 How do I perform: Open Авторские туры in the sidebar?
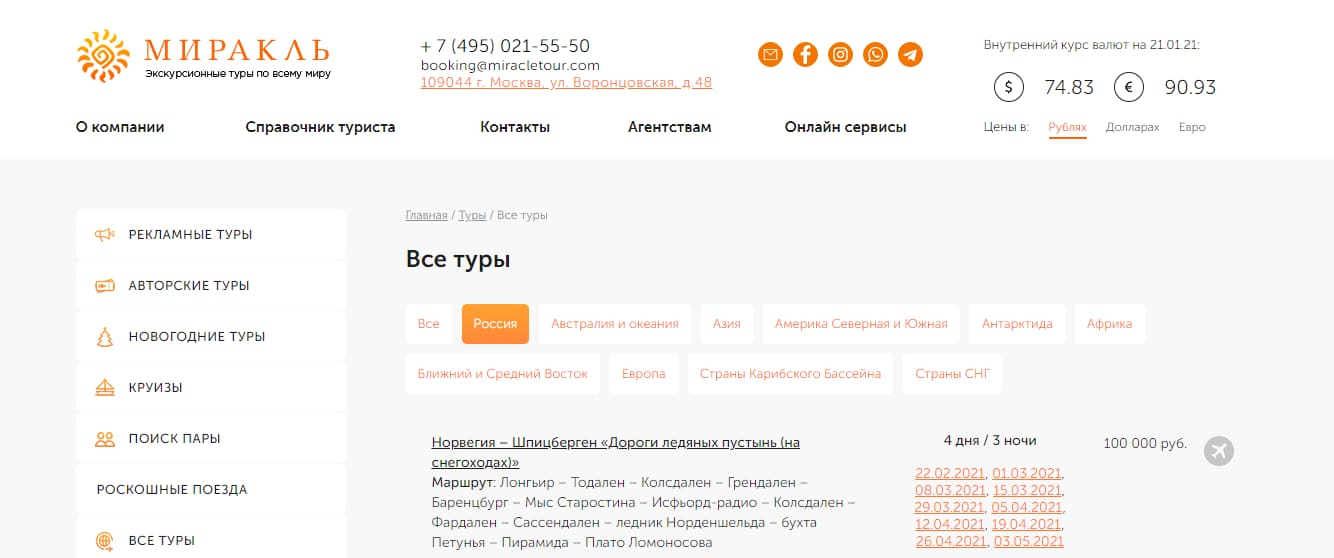click(211, 286)
